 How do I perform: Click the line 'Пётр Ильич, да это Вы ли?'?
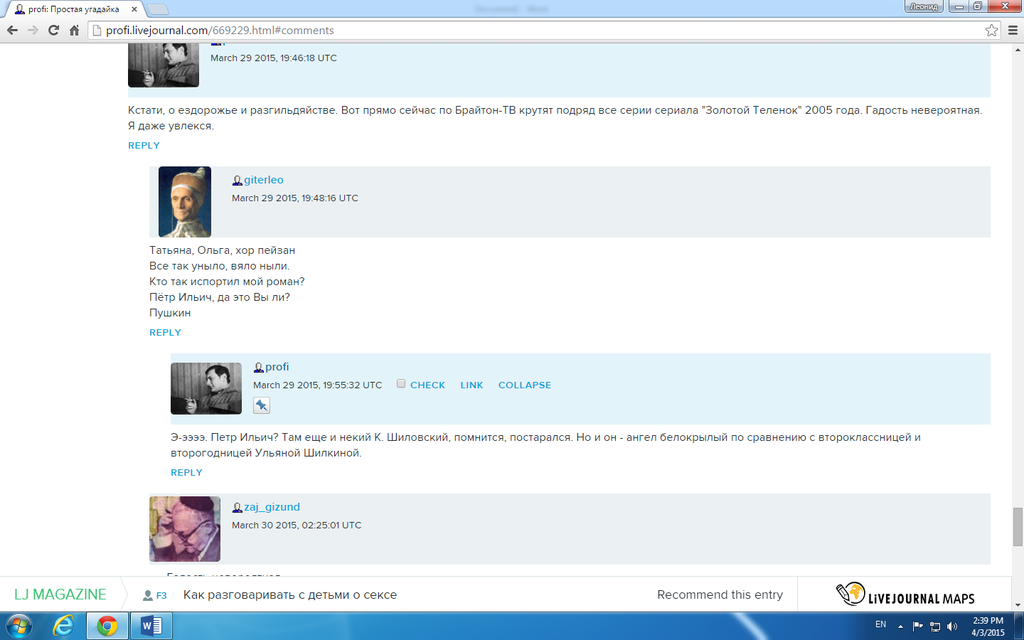219,297
